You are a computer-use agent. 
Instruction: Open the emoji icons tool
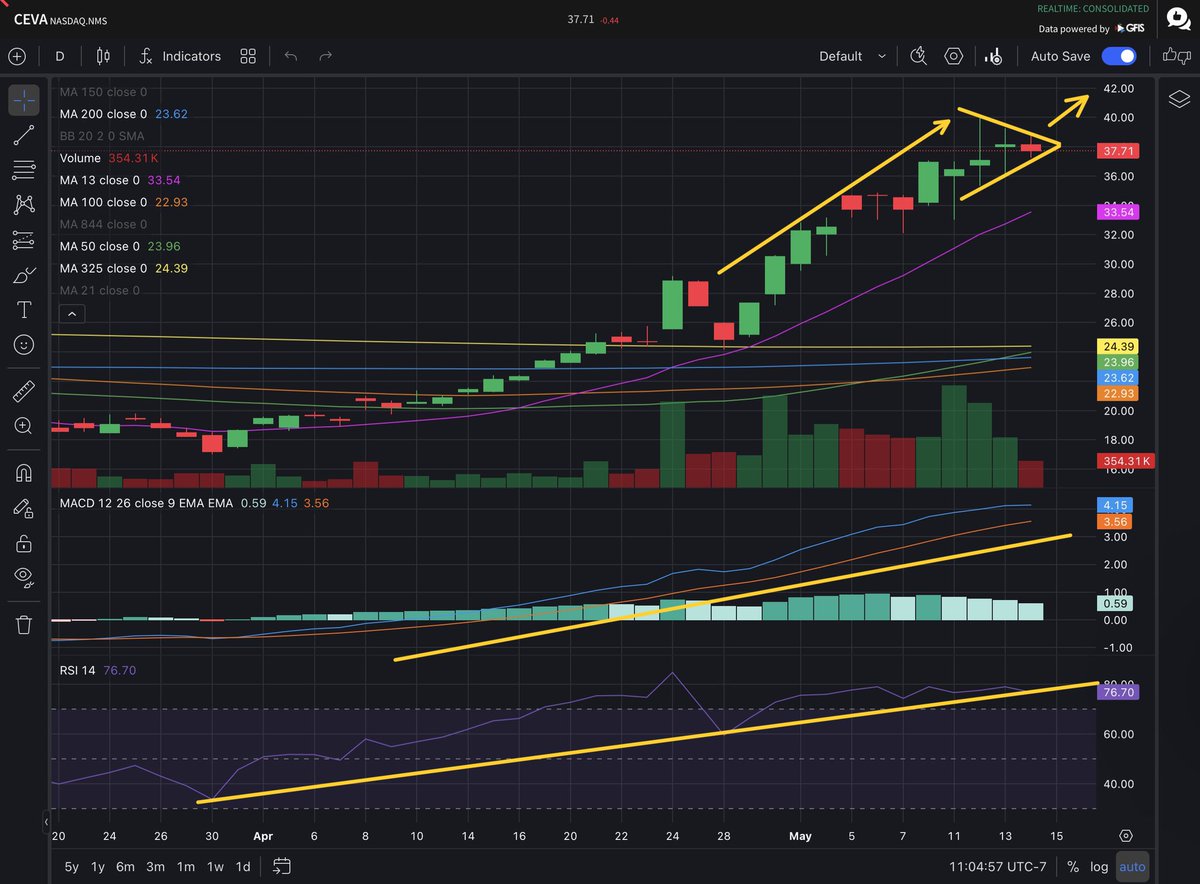(x=24, y=345)
